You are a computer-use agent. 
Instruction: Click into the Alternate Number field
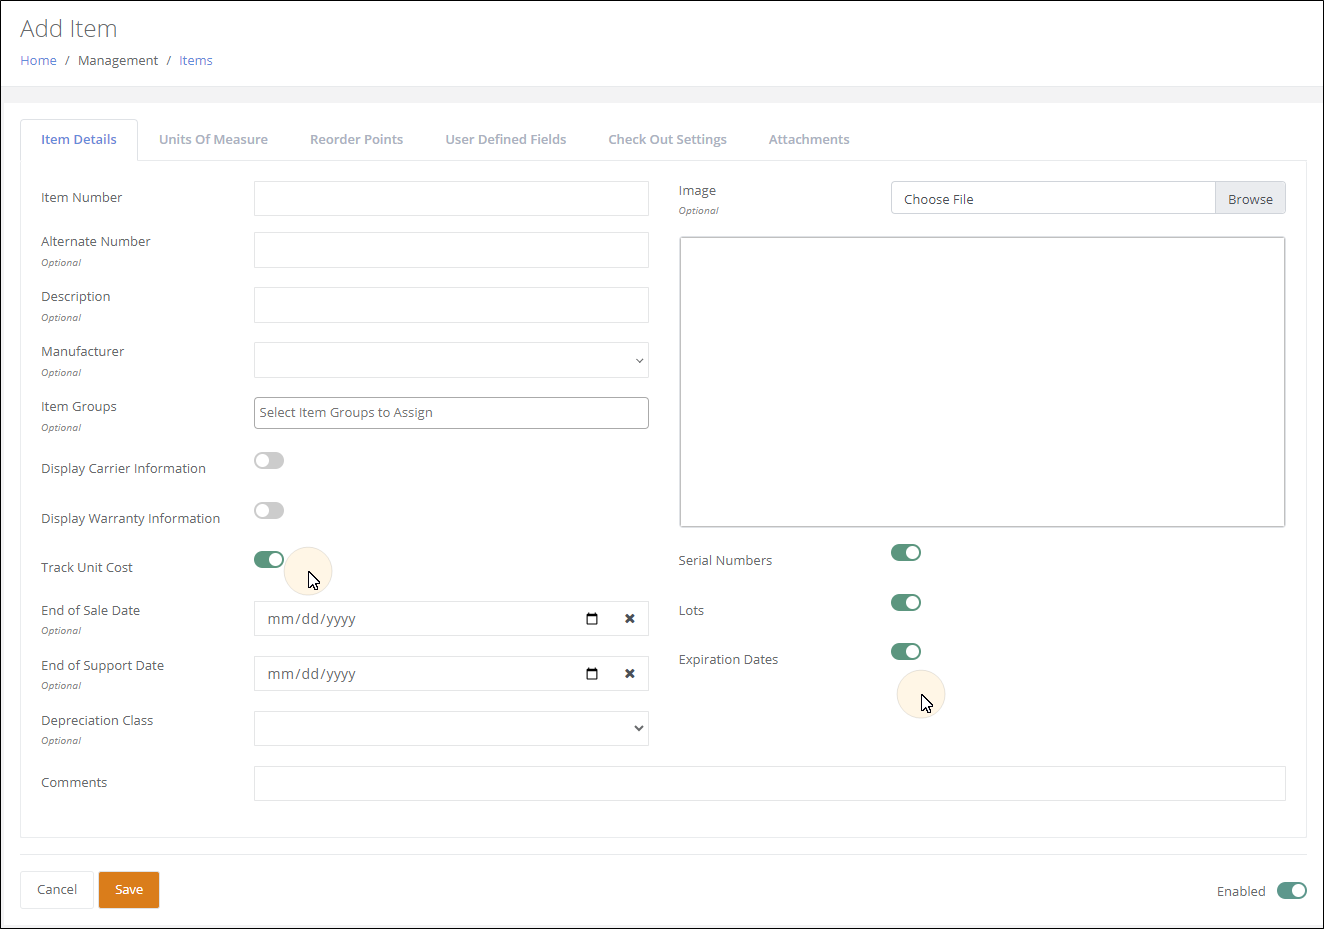tap(451, 250)
